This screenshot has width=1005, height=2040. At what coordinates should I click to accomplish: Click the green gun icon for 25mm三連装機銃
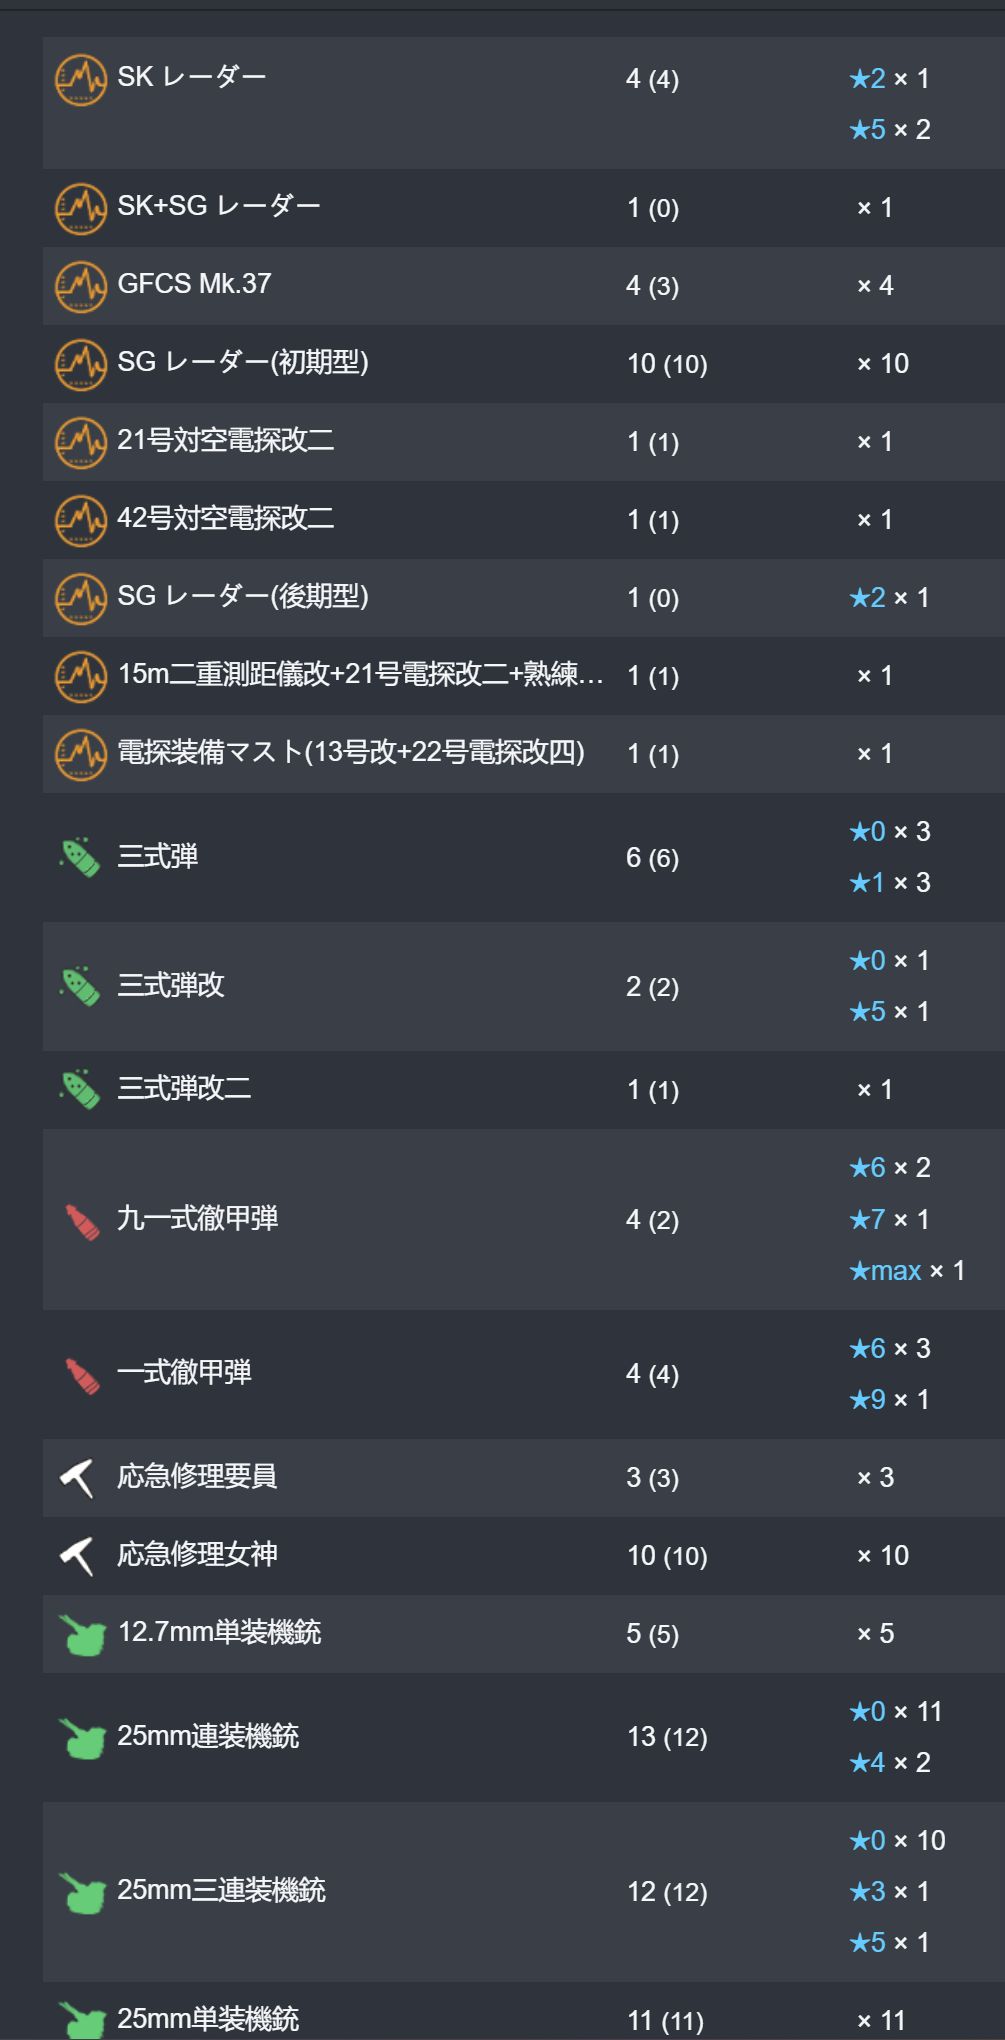[x=82, y=1892]
